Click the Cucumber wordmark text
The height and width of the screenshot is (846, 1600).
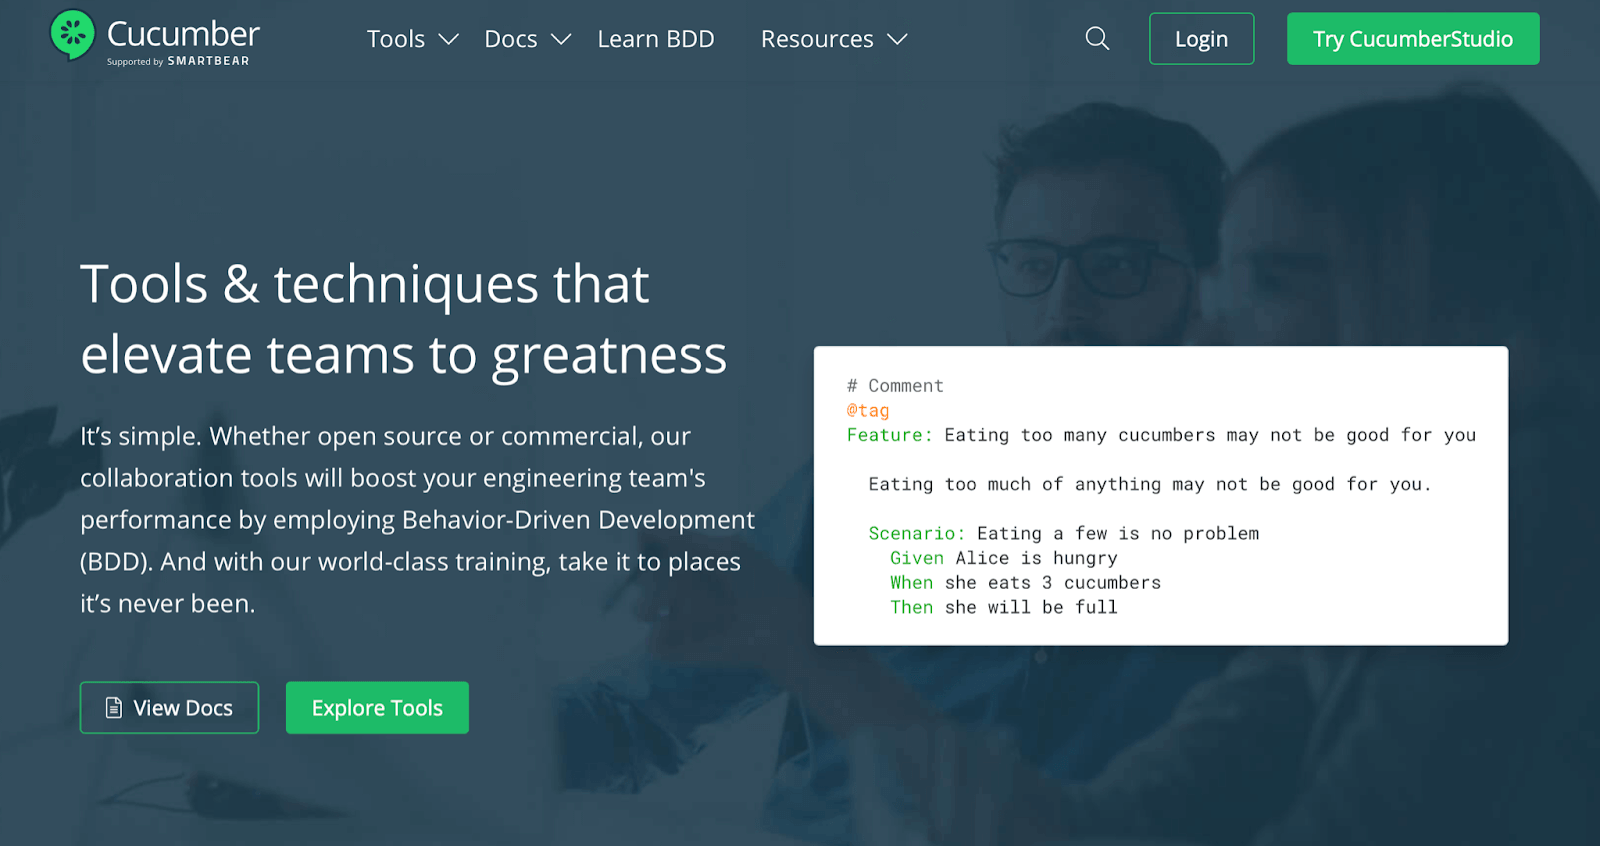click(183, 33)
